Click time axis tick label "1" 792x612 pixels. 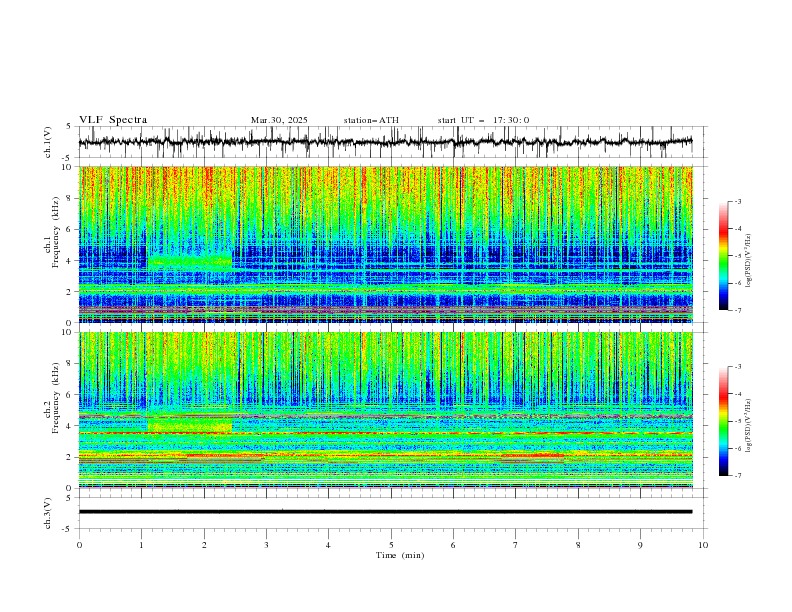(142, 545)
